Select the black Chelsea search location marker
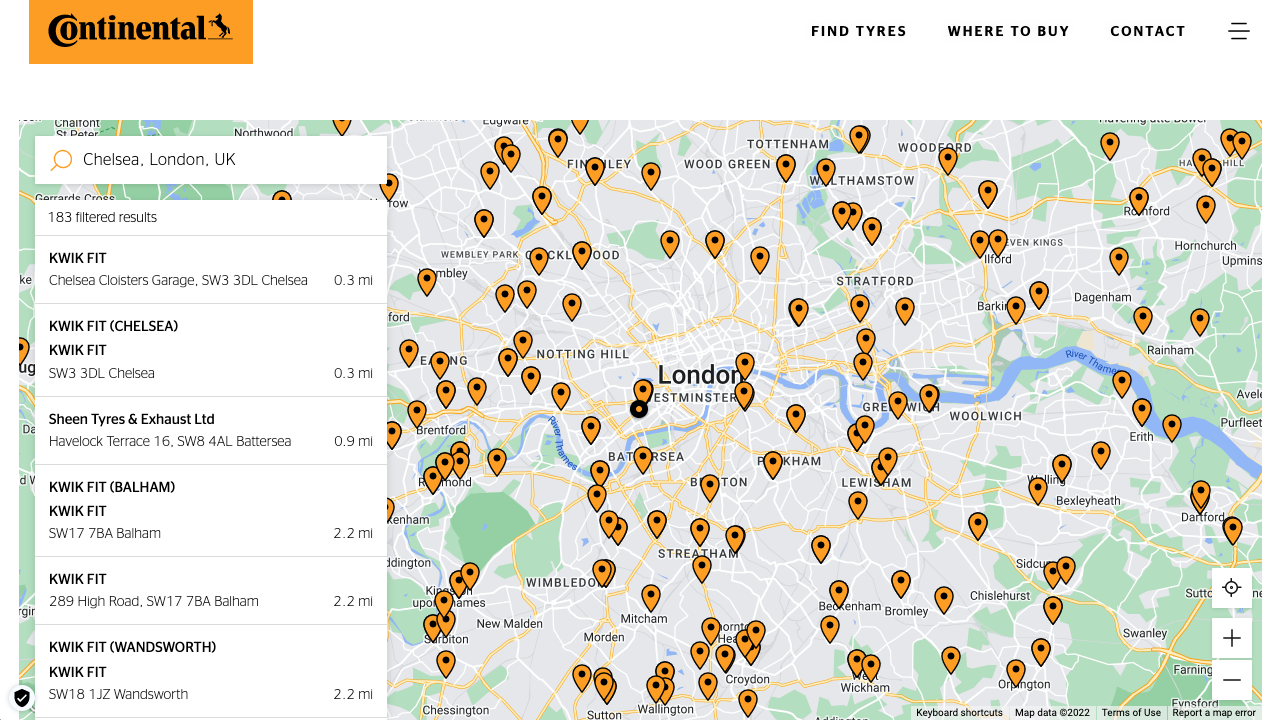Screen dimensions: 1280x720 pos(639,409)
